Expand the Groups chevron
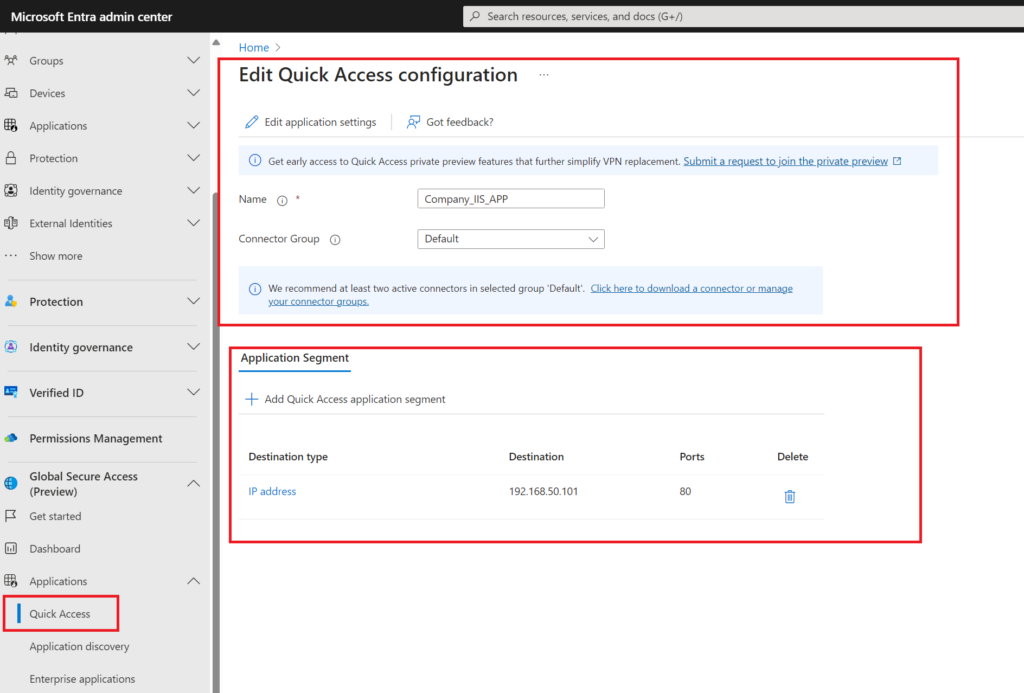Screen dimensions: 1024x693 pos(193,60)
